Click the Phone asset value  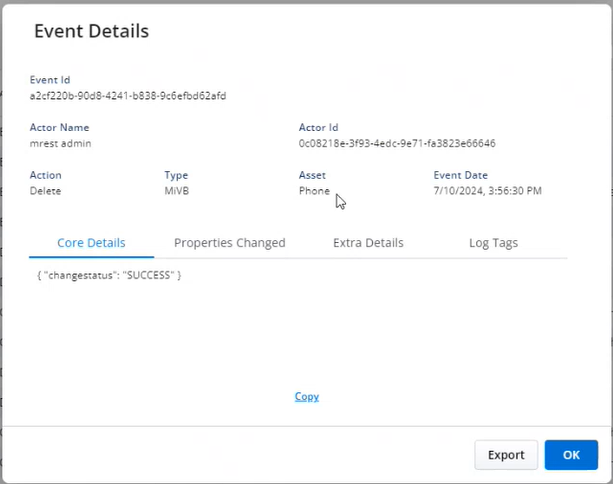(x=314, y=191)
